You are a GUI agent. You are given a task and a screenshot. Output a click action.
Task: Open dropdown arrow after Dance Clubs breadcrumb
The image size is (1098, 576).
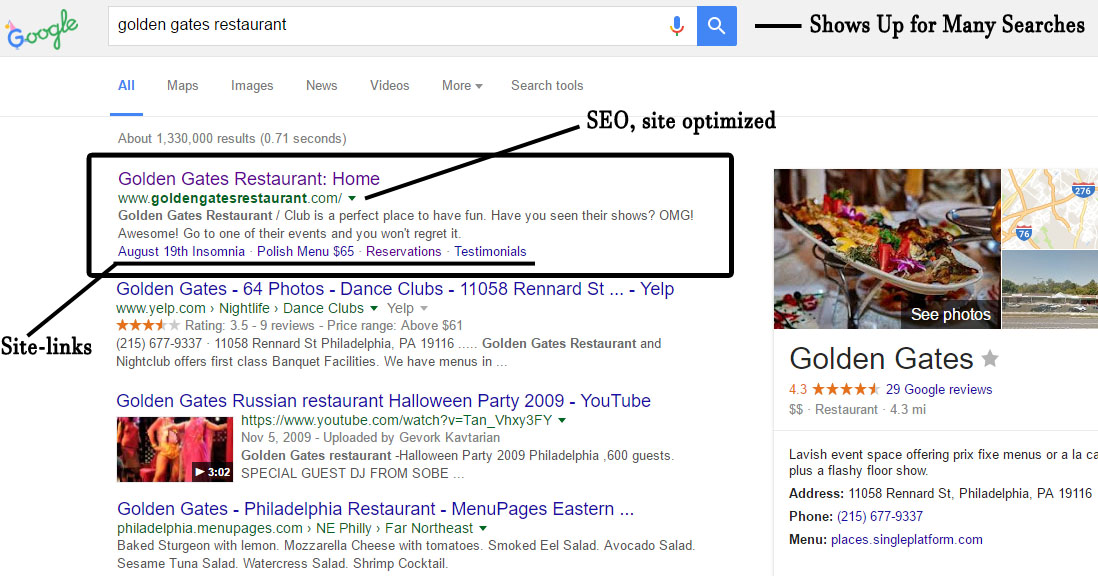(374, 309)
